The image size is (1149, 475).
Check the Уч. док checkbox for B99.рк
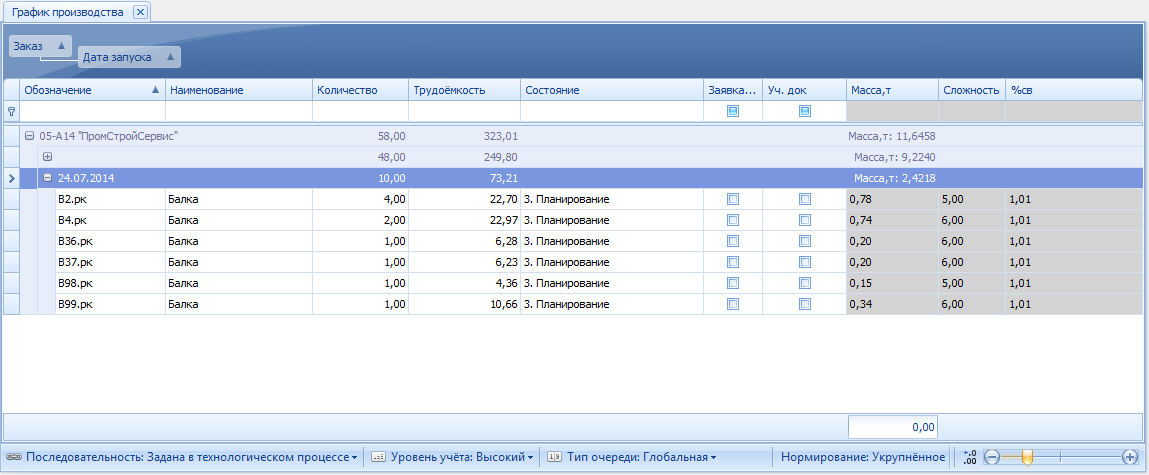[805, 303]
